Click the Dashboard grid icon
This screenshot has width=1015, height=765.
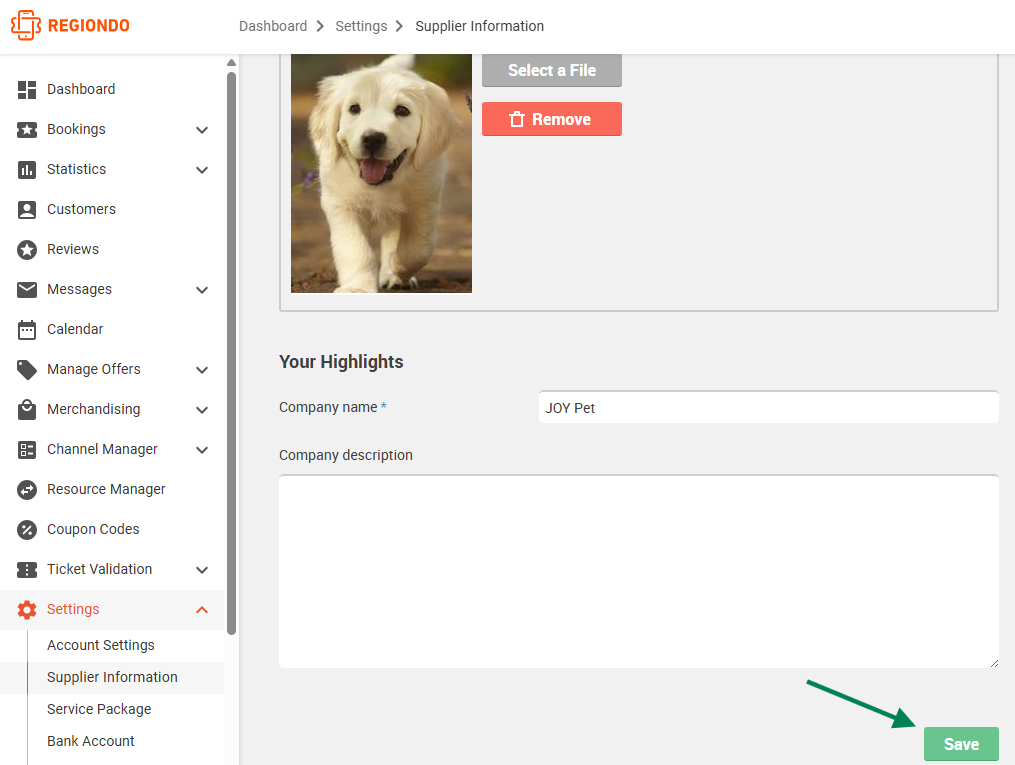pyautogui.click(x=27, y=89)
